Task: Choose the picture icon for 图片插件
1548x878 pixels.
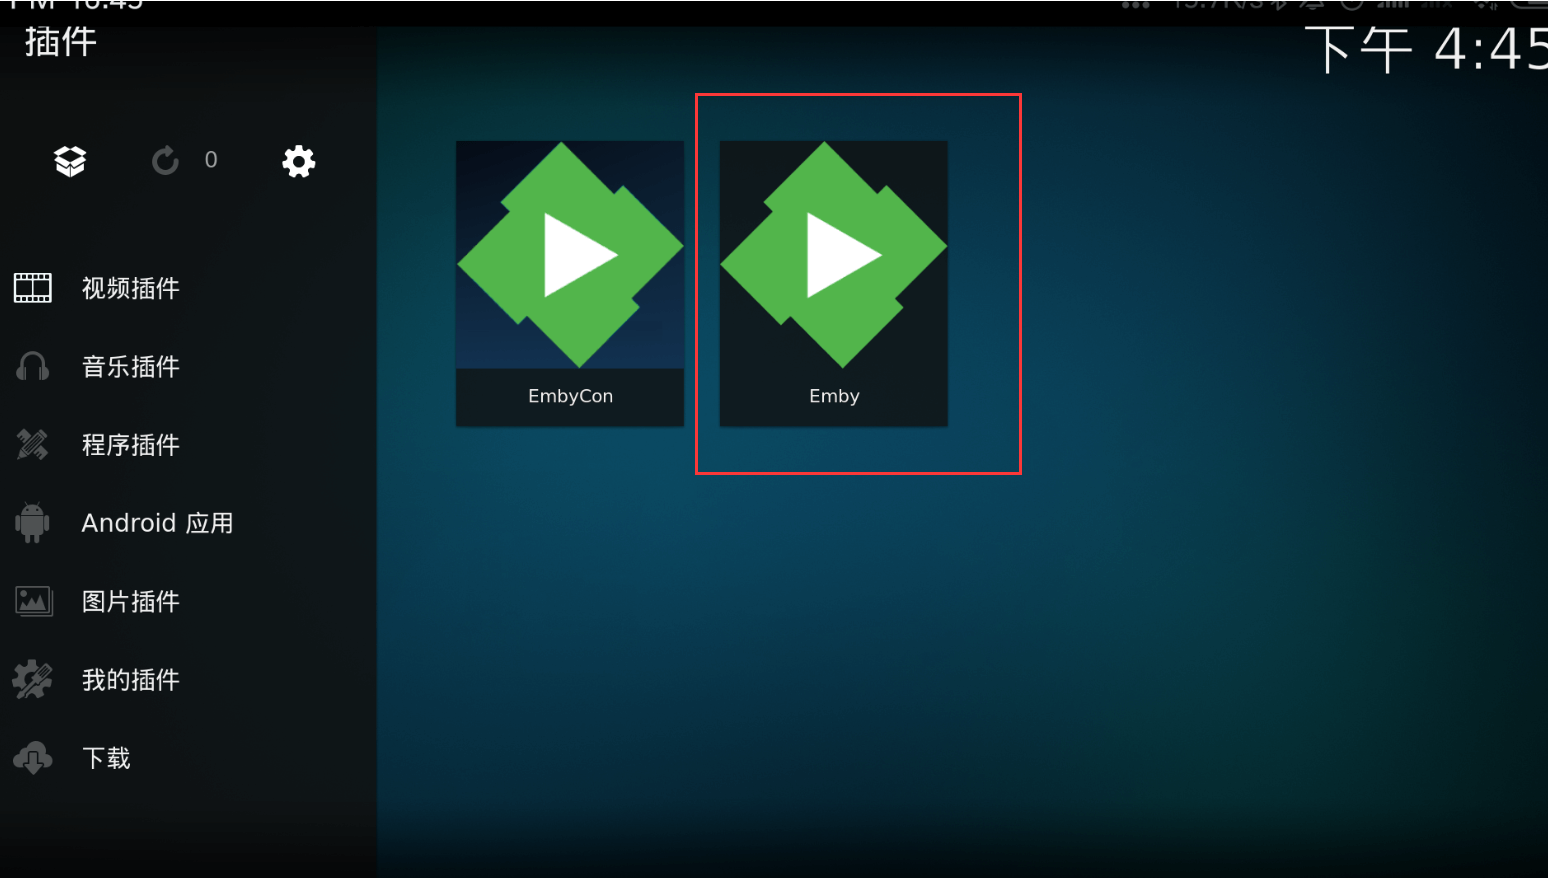Action: (33, 601)
